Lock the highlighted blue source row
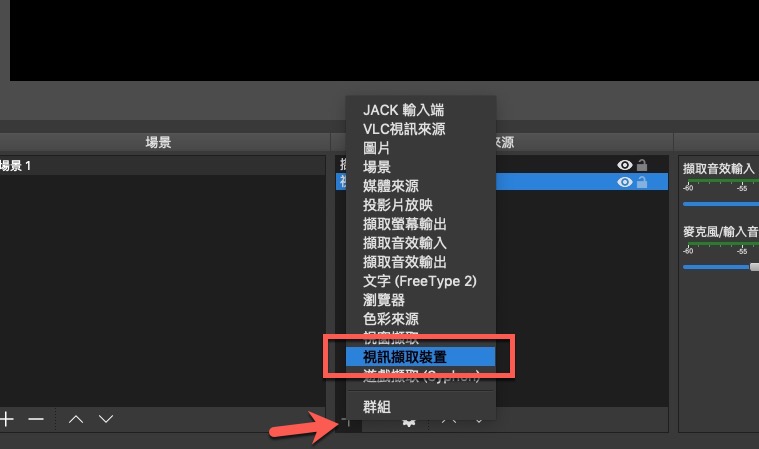Image resolution: width=759 pixels, height=449 pixels. 642,182
